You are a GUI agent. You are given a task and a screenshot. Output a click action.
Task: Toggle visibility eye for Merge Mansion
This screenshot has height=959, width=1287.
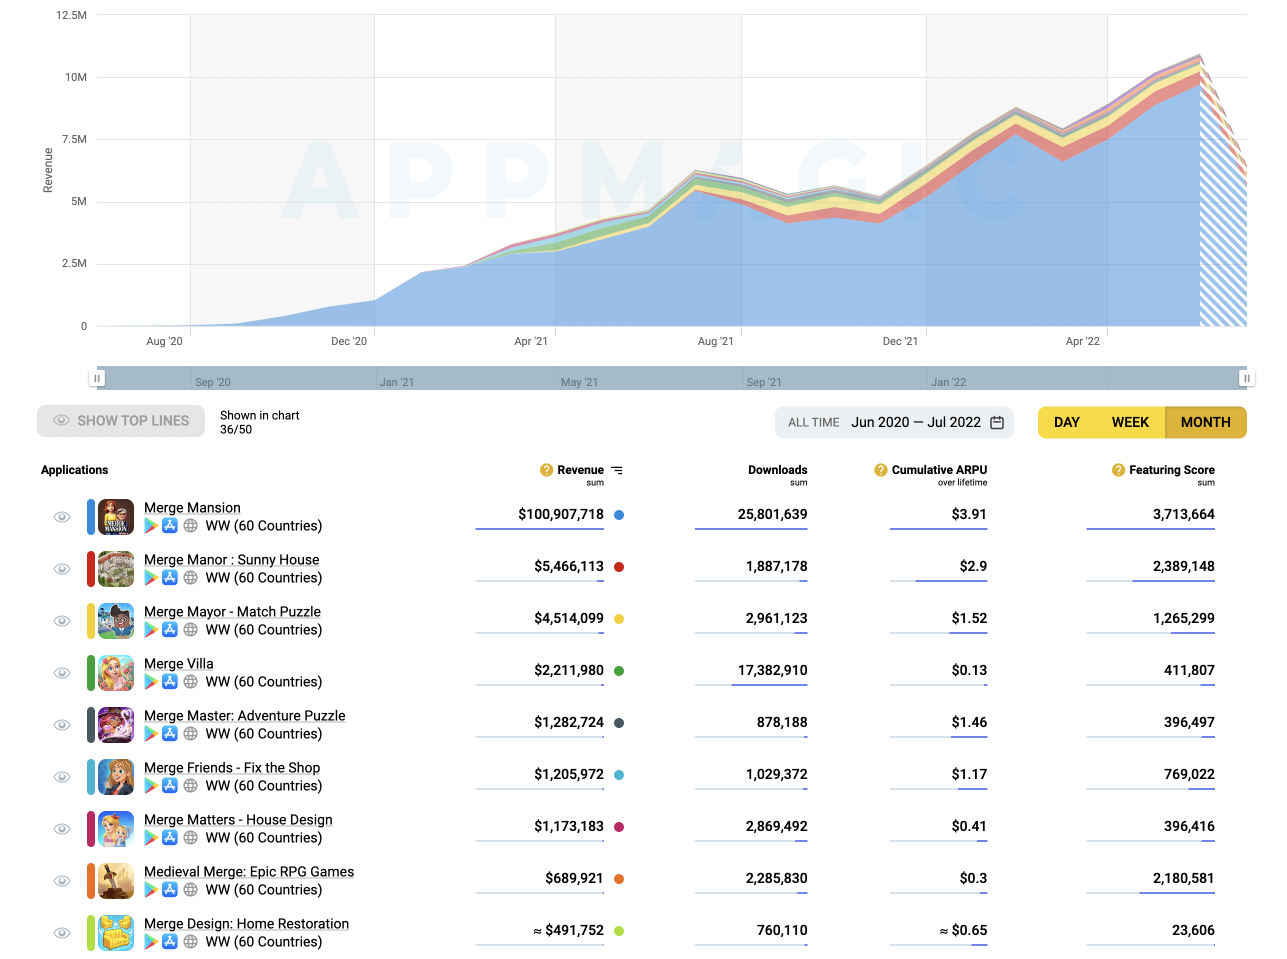click(62, 517)
